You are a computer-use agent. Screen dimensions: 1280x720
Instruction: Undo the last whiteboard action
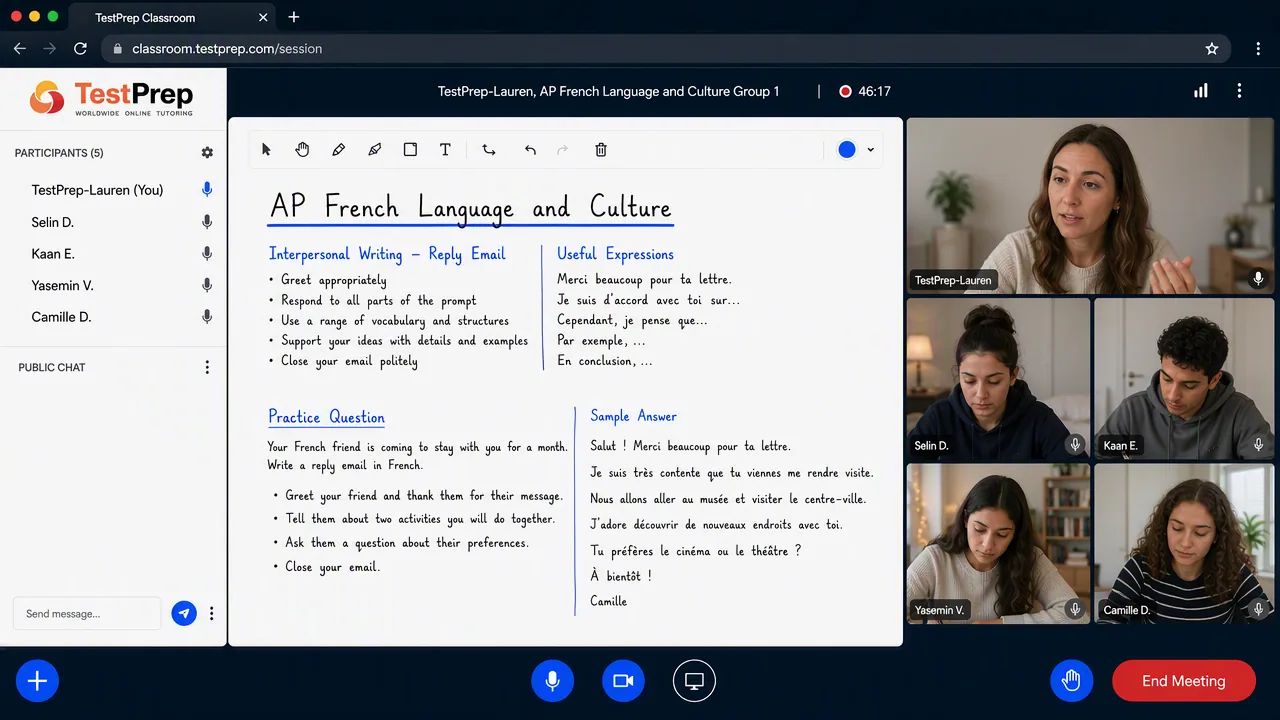coord(530,150)
